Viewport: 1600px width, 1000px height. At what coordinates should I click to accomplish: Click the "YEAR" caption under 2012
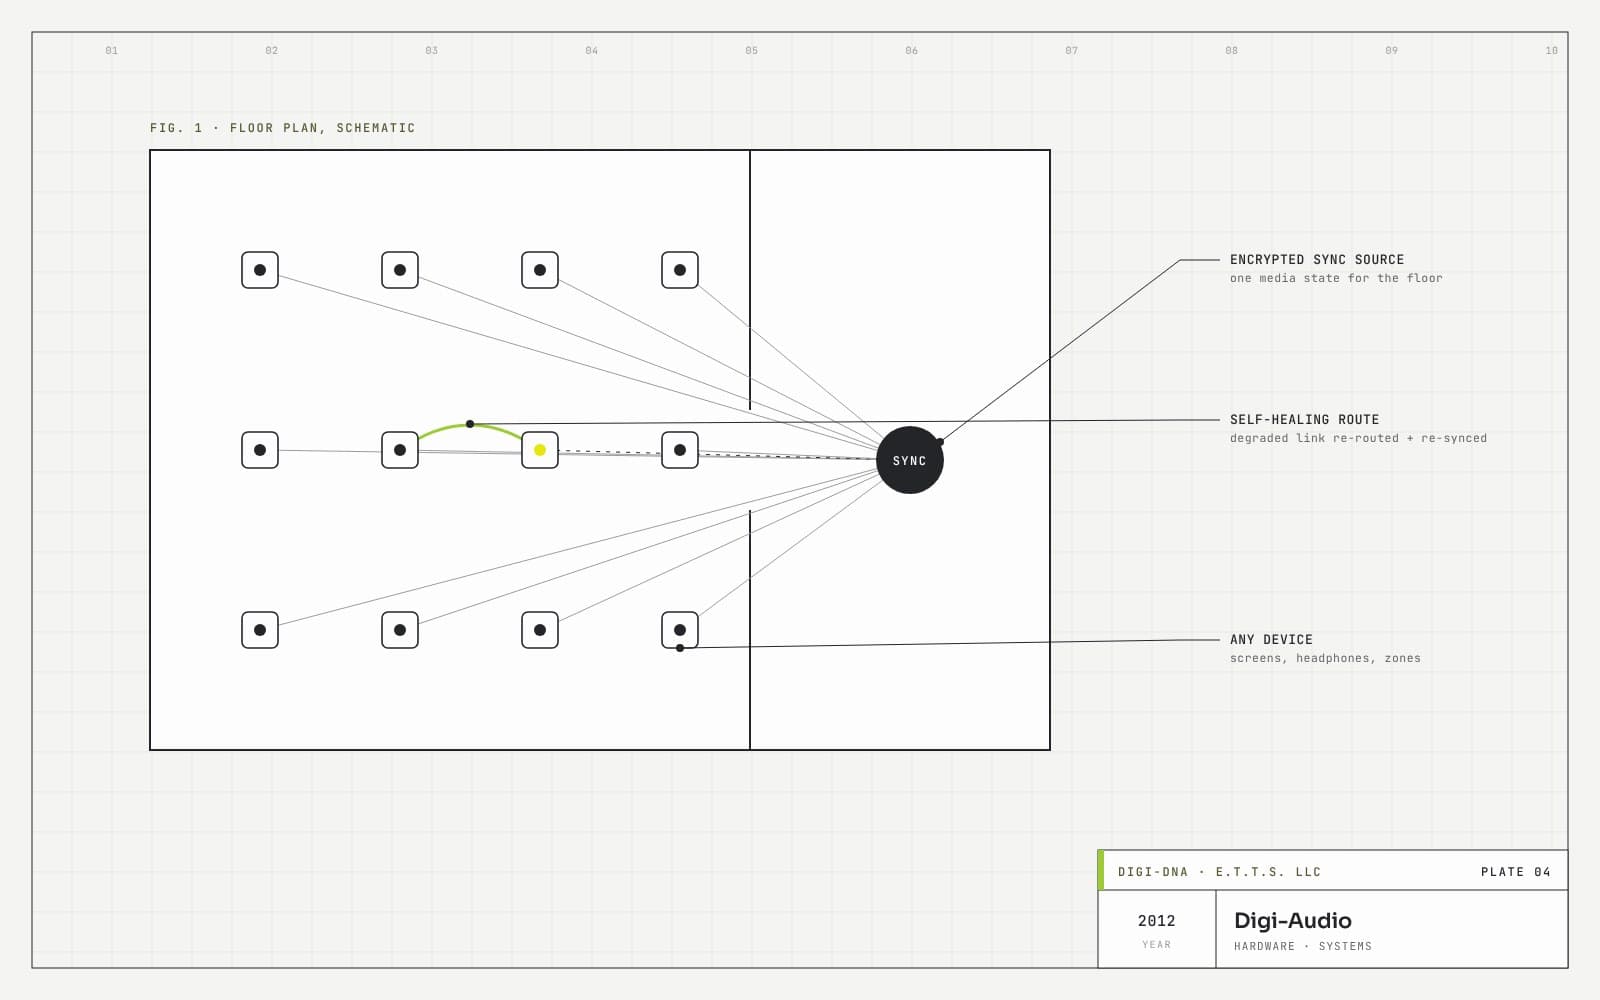point(1157,945)
